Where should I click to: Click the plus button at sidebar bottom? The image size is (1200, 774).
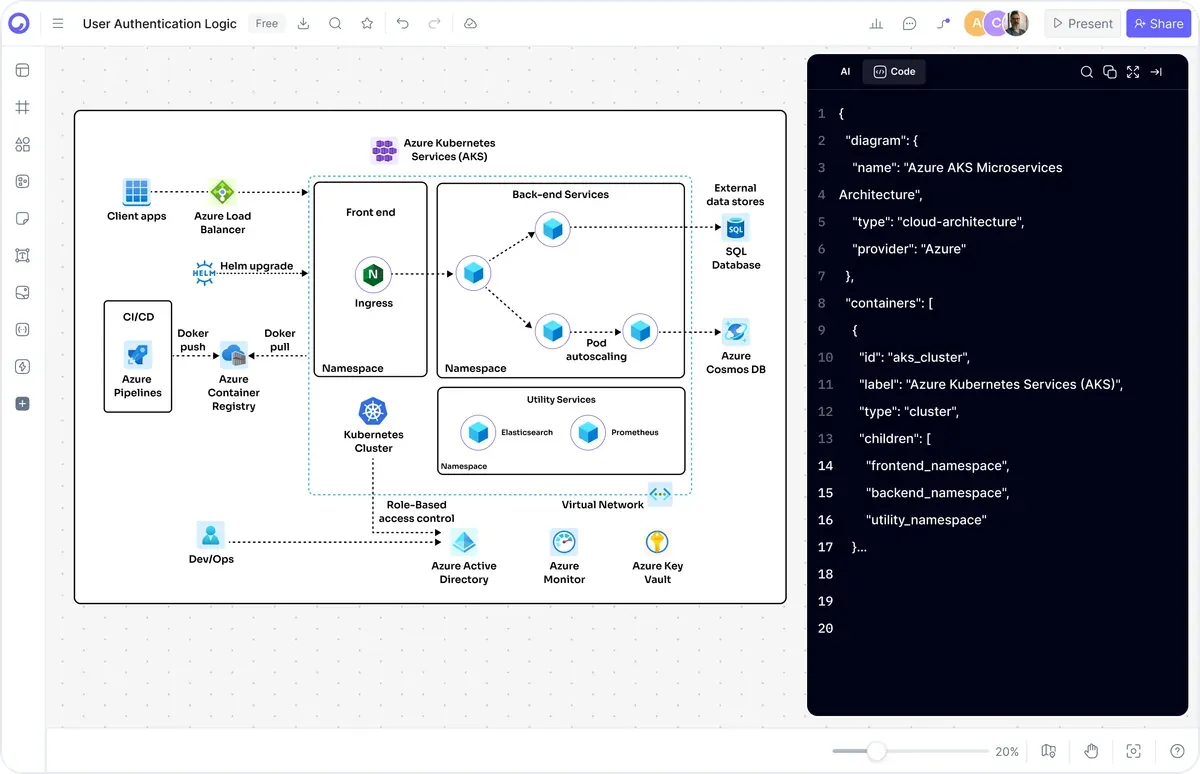pos(23,404)
